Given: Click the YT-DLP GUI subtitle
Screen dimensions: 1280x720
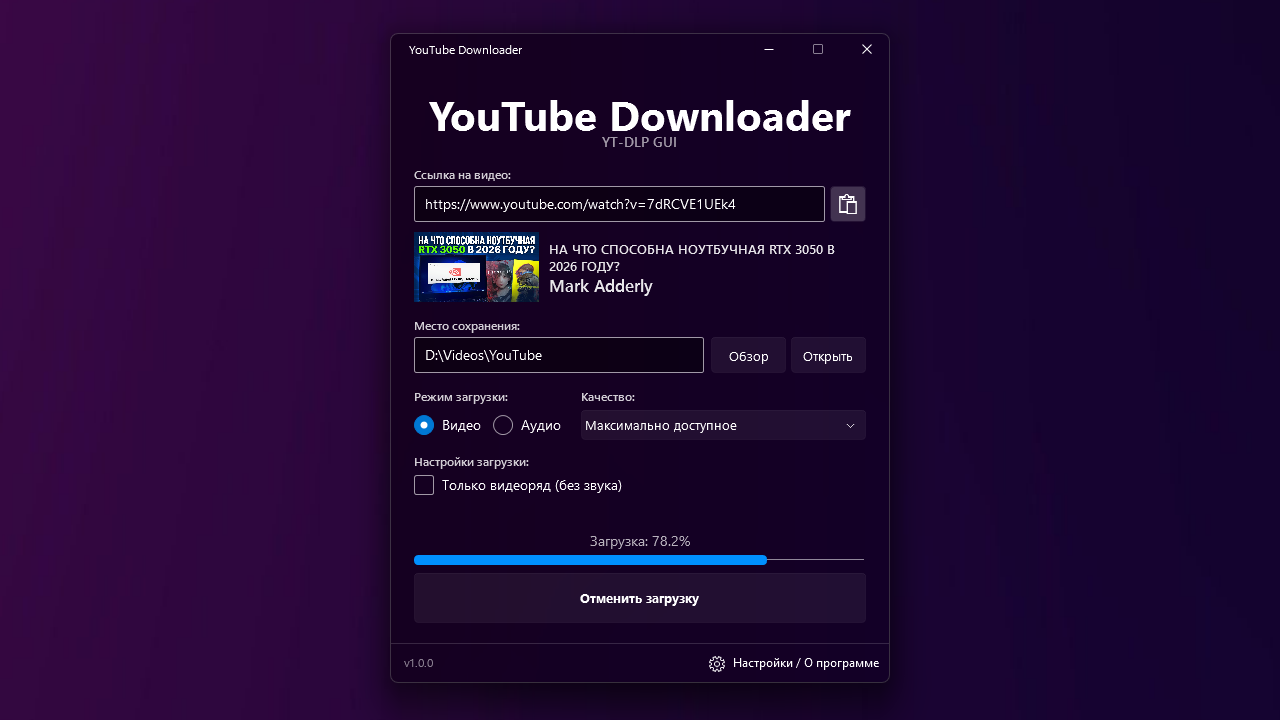Looking at the screenshot, I should click(x=640, y=142).
